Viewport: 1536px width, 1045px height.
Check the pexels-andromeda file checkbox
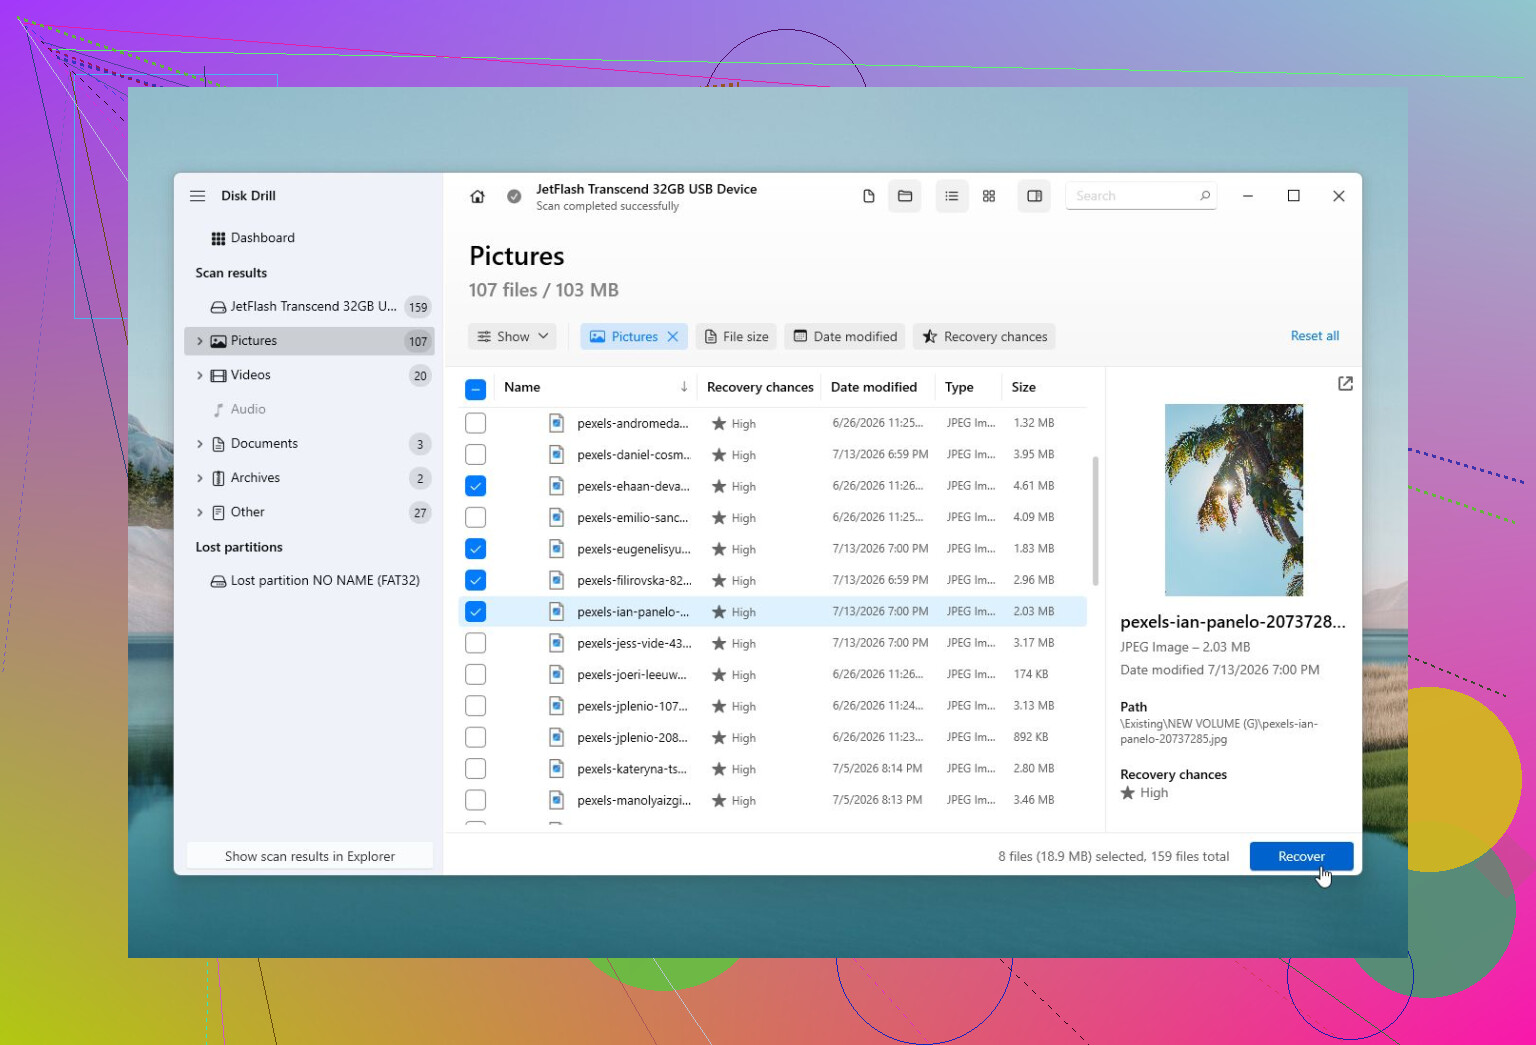click(476, 423)
